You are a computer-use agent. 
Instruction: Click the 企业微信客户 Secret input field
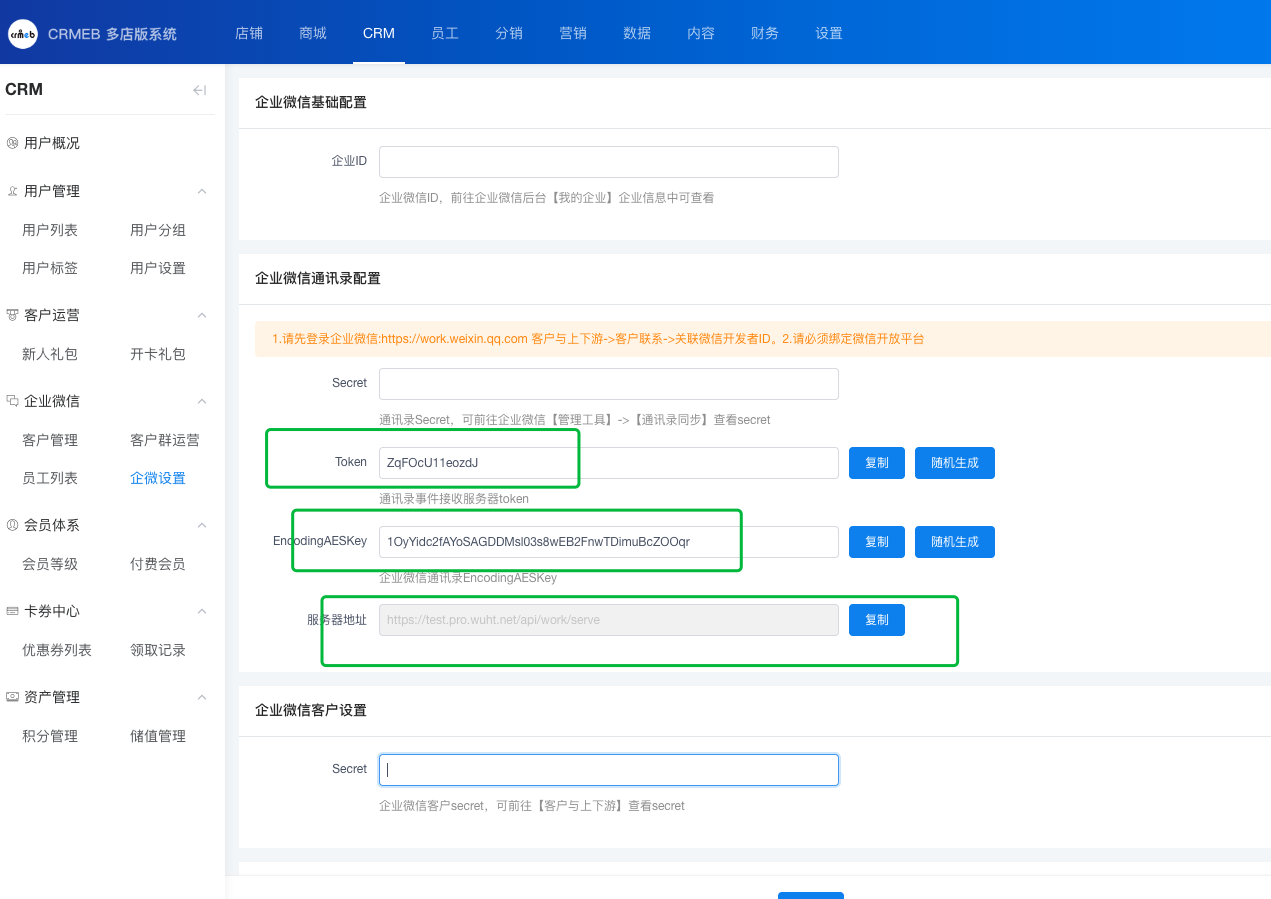[608, 770]
